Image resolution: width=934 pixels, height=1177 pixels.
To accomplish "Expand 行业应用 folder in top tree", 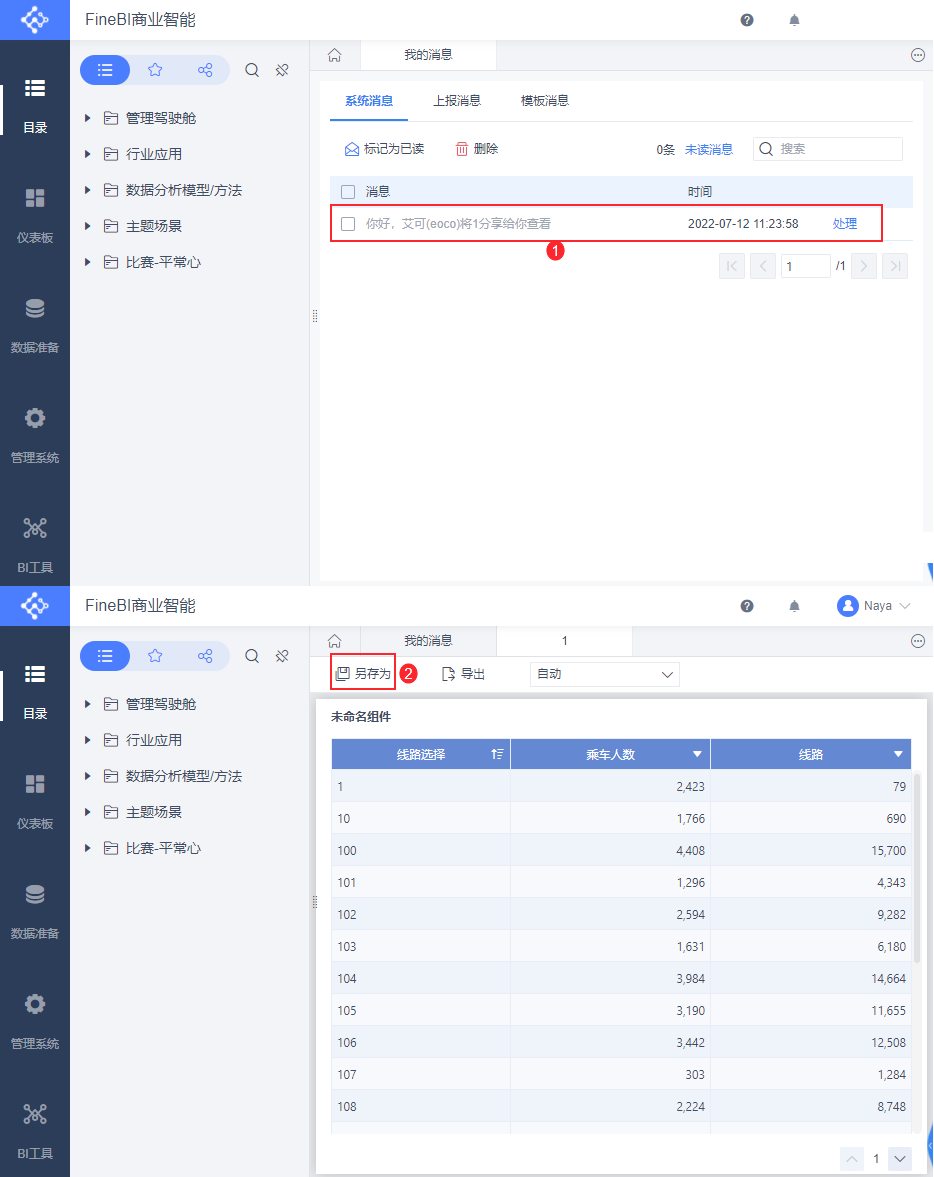I will pos(88,154).
